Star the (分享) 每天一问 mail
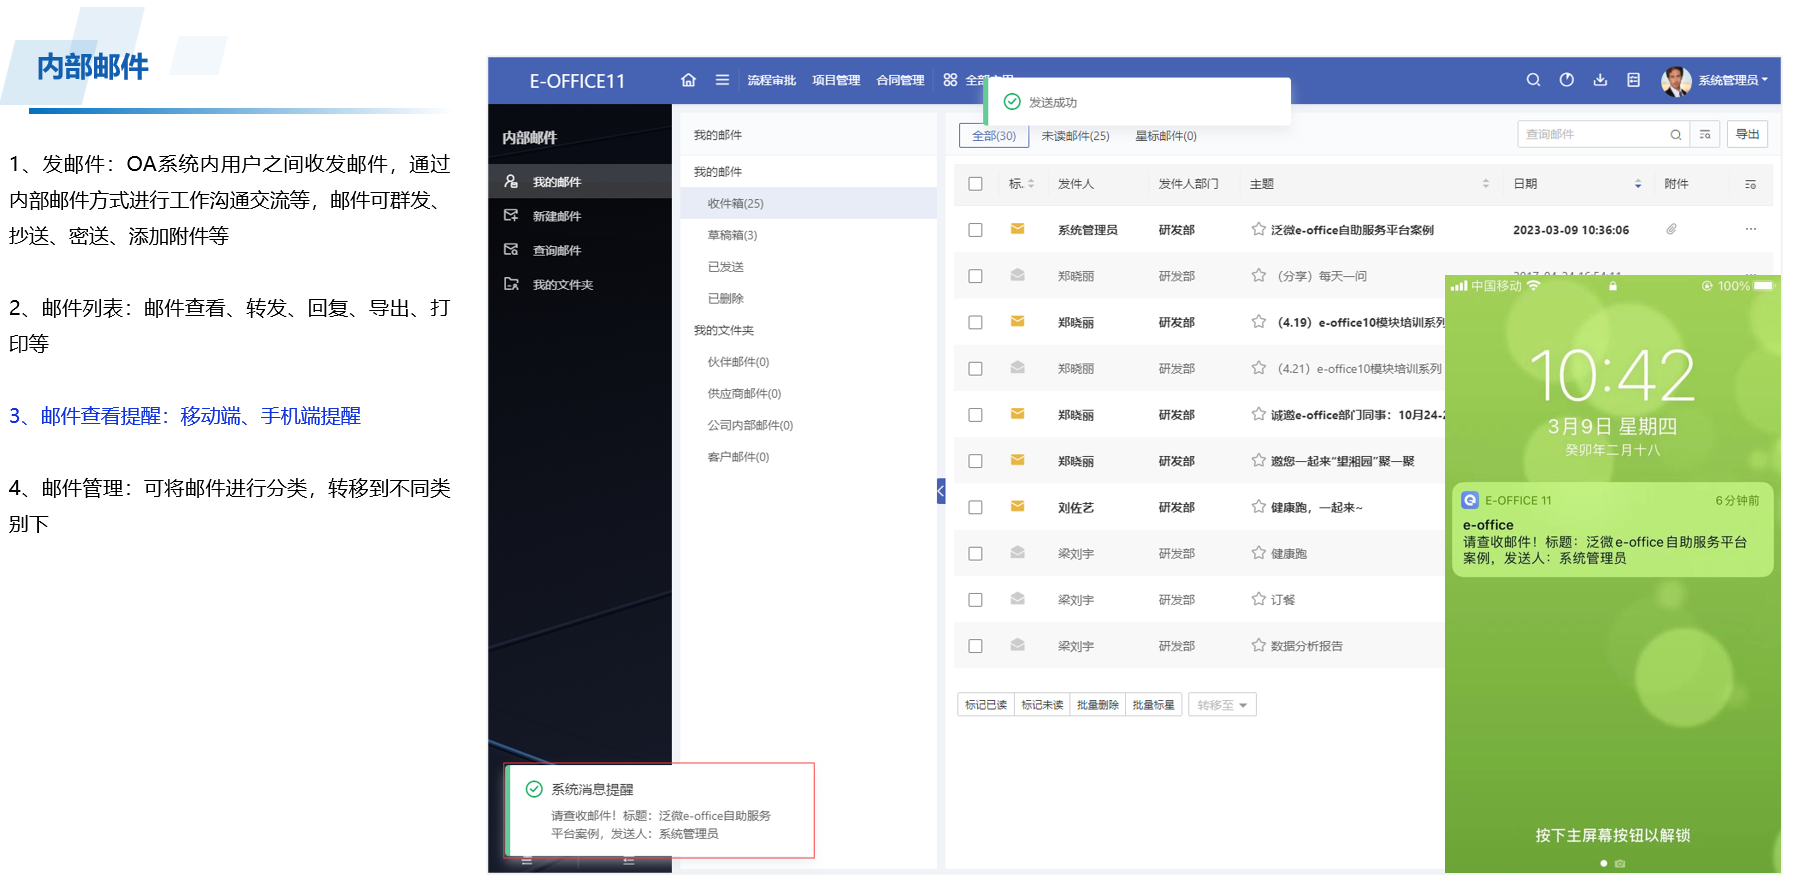 pyautogui.click(x=1258, y=275)
